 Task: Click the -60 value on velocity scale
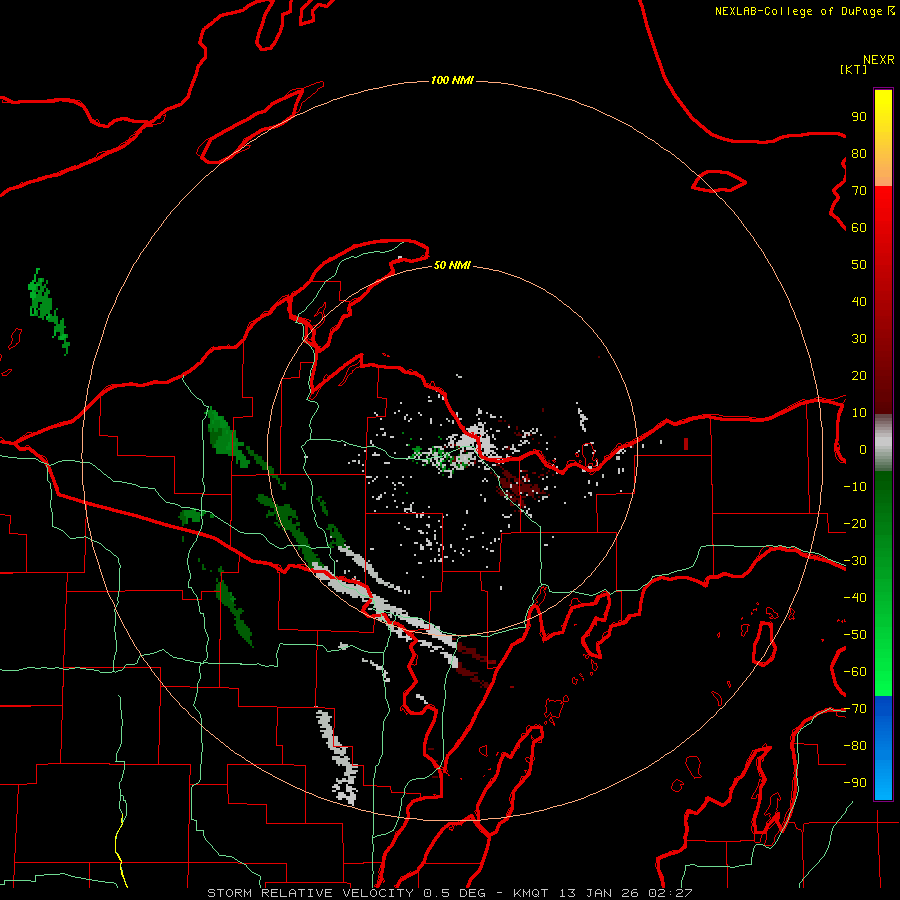[x=855, y=672]
